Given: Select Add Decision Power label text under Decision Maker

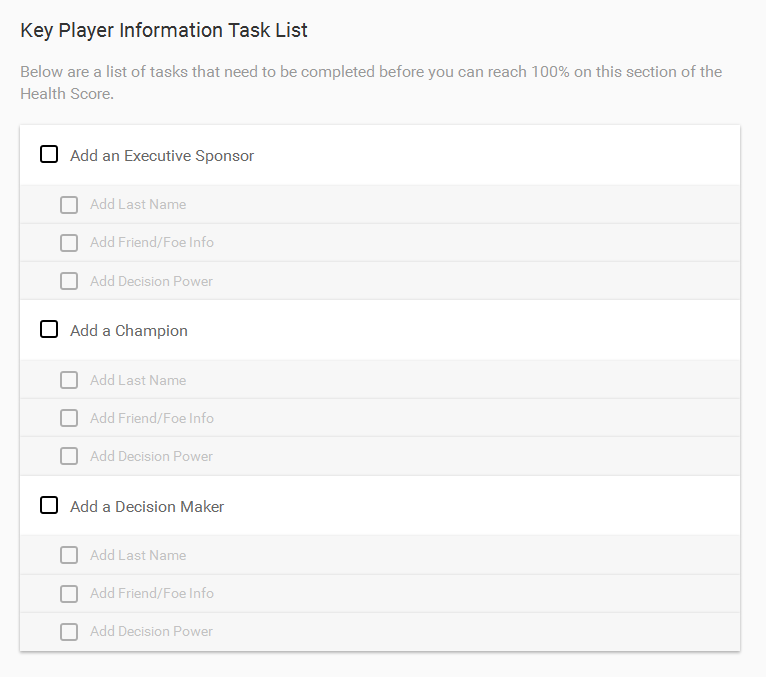Looking at the screenshot, I should pyautogui.click(x=151, y=631).
